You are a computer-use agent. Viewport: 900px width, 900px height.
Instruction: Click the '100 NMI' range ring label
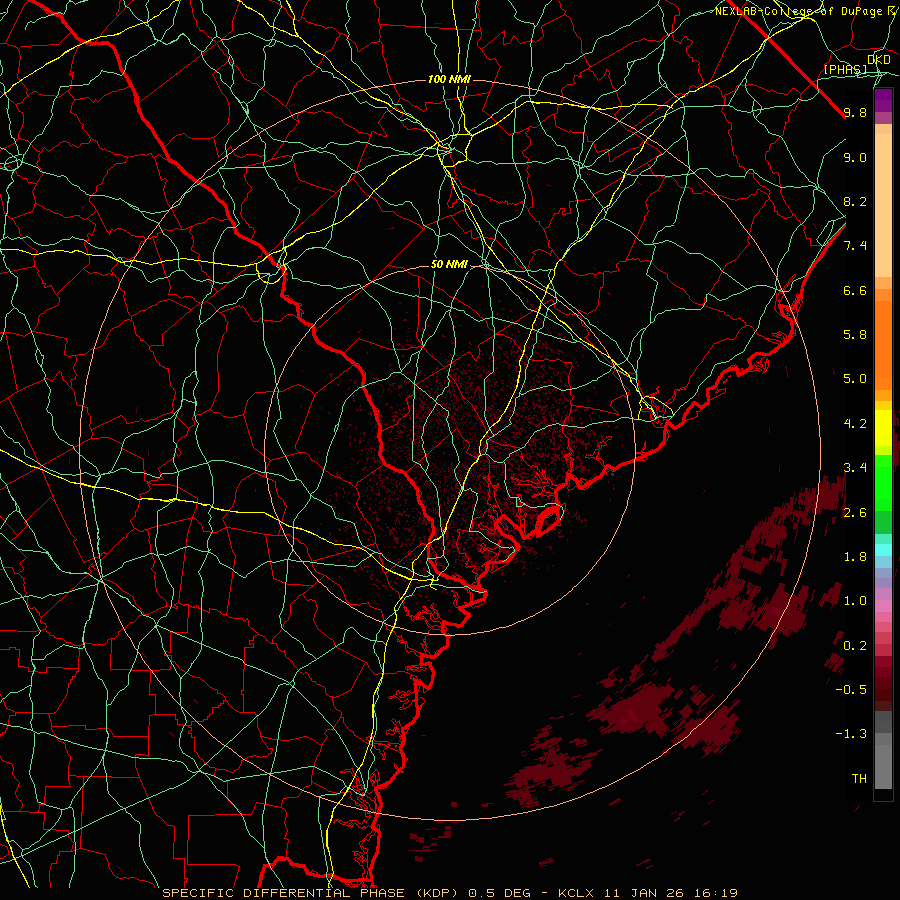click(449, 79)
